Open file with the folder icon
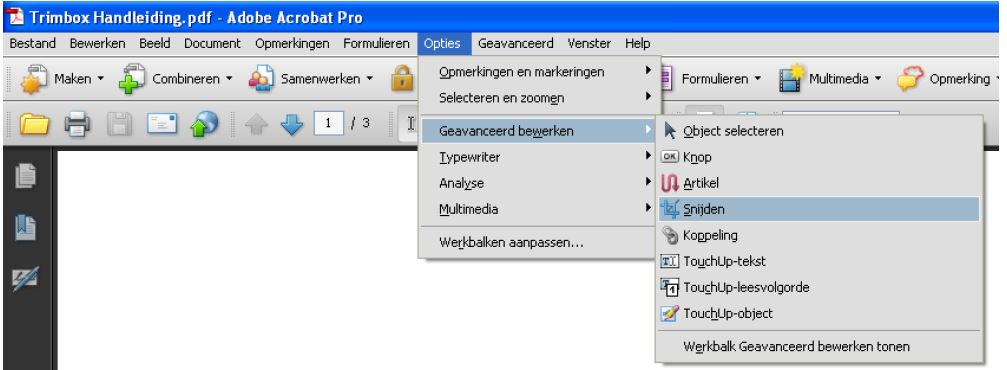 pyautogui.click(x=35, y=123)
